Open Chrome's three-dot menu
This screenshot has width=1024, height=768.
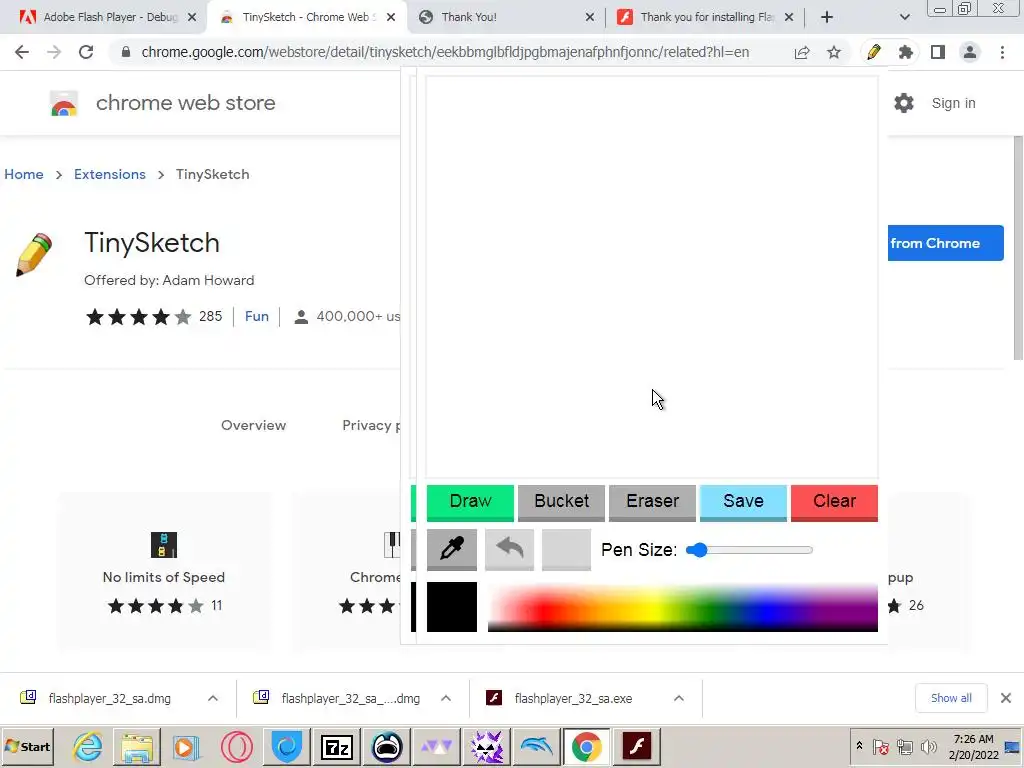pyautogui.click(x=1002, y=52)
